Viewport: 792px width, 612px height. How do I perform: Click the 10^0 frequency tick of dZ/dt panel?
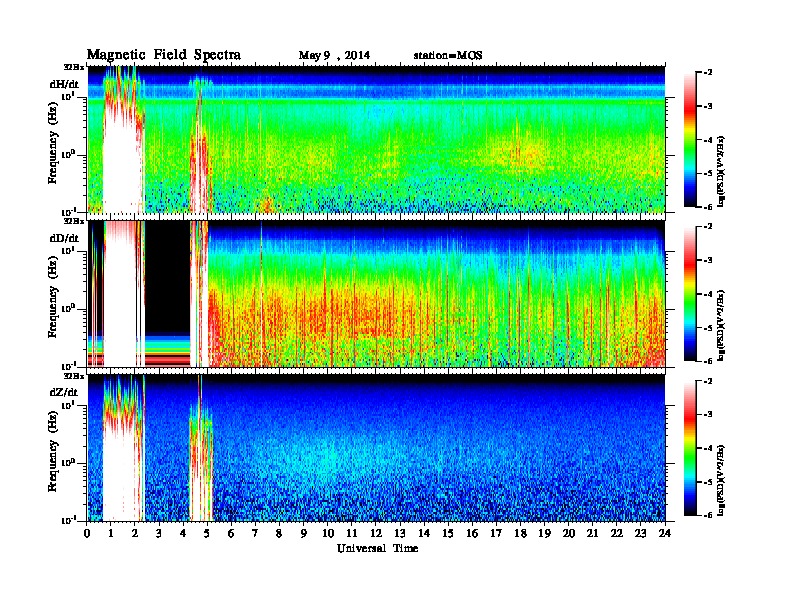click(69, 462)
